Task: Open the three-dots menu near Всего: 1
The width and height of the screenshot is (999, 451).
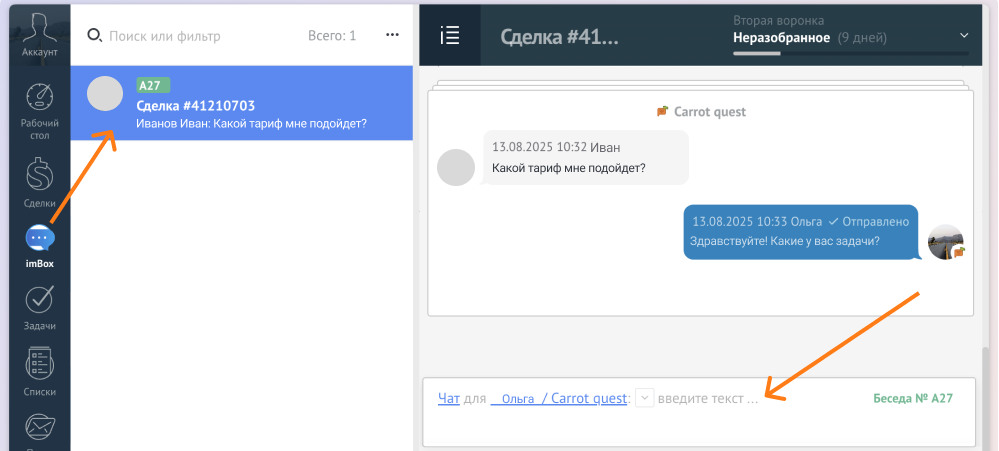Action: (x=392, y=35)
